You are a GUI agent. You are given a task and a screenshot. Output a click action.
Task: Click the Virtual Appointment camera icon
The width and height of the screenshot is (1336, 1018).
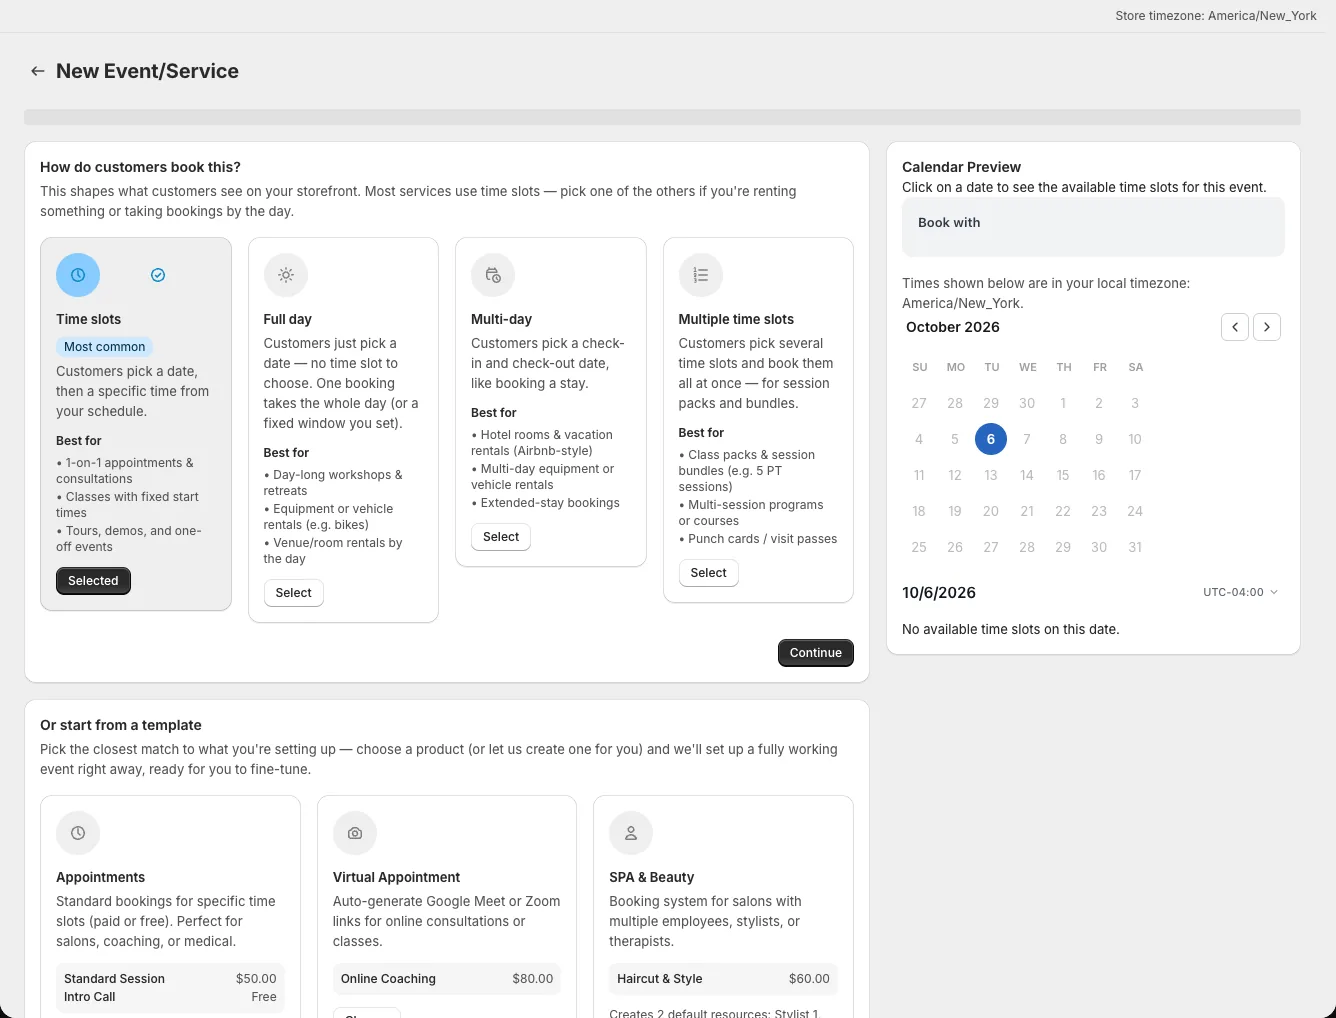[355, 833]
